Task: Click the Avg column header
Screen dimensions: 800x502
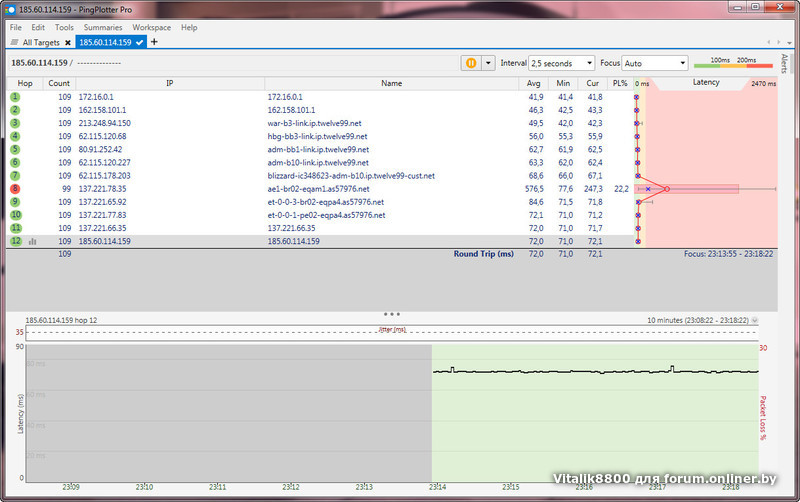Action: point(534,83)
